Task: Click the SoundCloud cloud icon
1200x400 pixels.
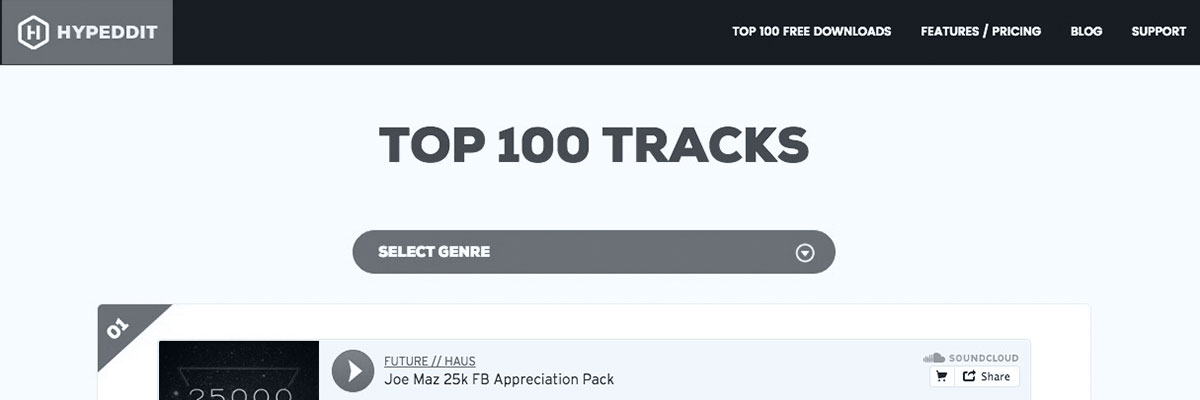Action: (x=933, y=358)
